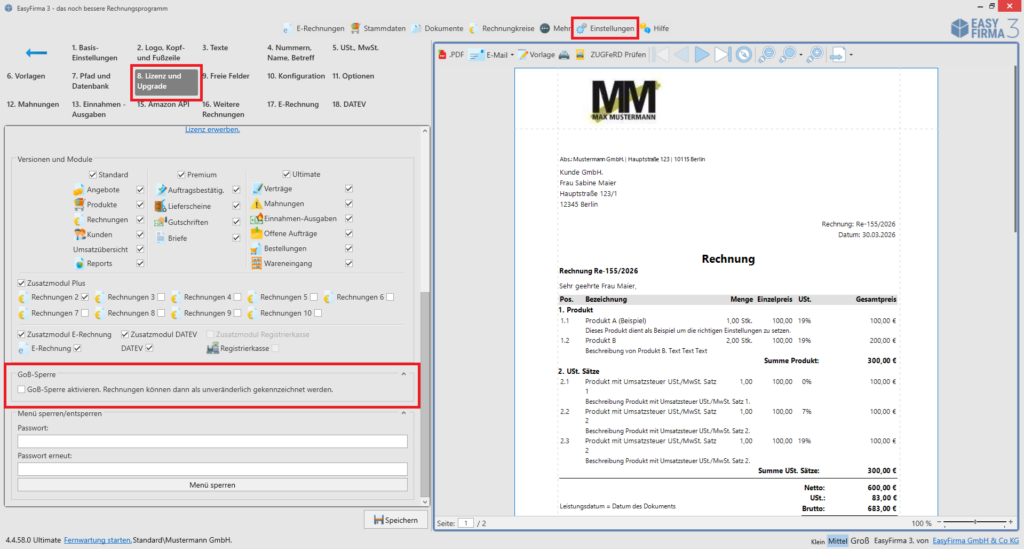
Task: Go to next page with blue play arrow
Action: [702, 55]
